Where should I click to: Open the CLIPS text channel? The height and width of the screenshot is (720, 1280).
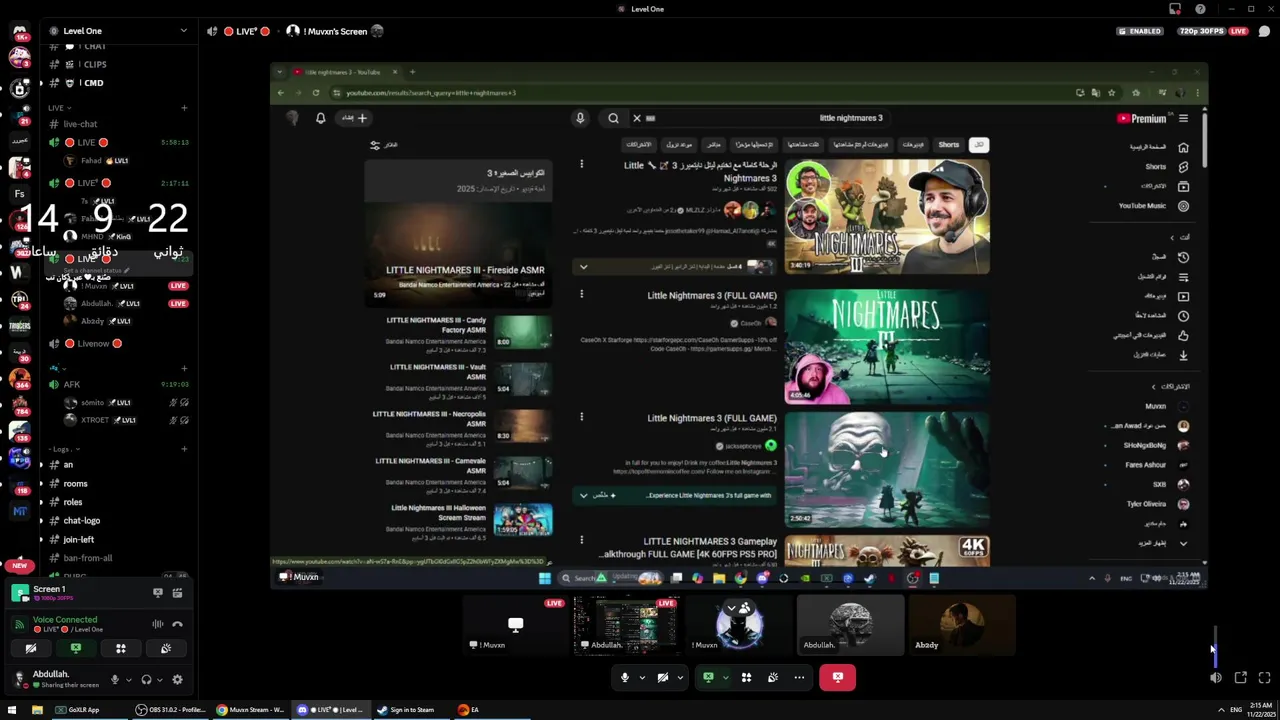[94, 64]
